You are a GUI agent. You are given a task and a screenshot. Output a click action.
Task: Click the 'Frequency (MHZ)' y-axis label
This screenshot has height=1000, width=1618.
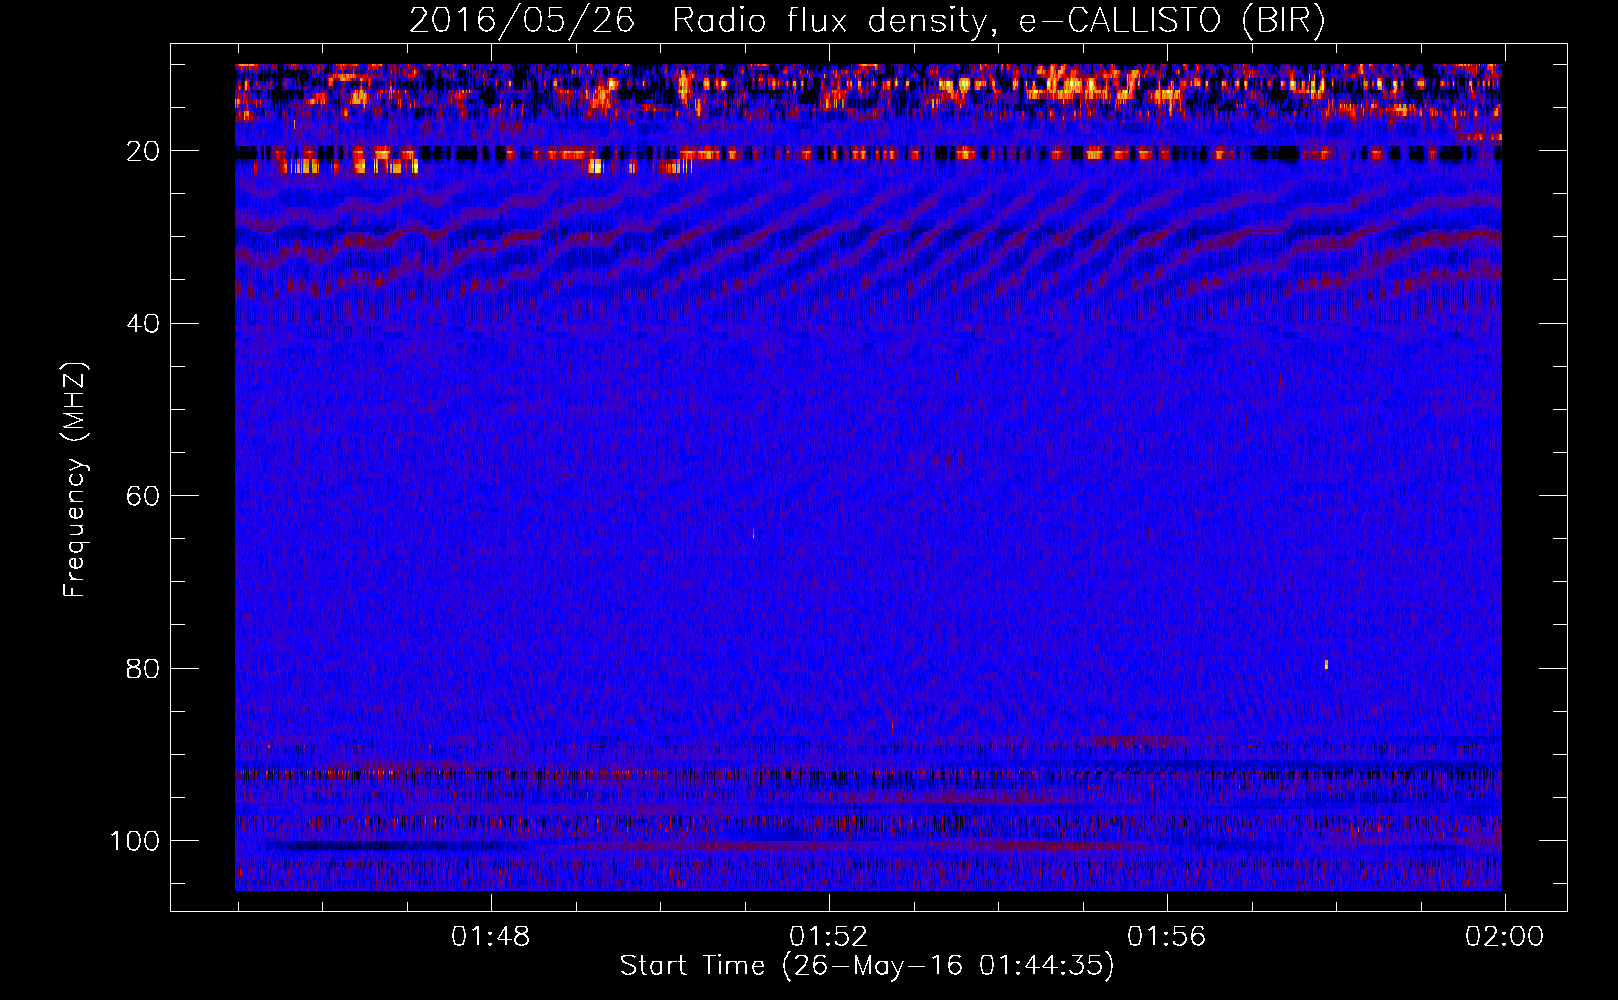tap(75, 480)
